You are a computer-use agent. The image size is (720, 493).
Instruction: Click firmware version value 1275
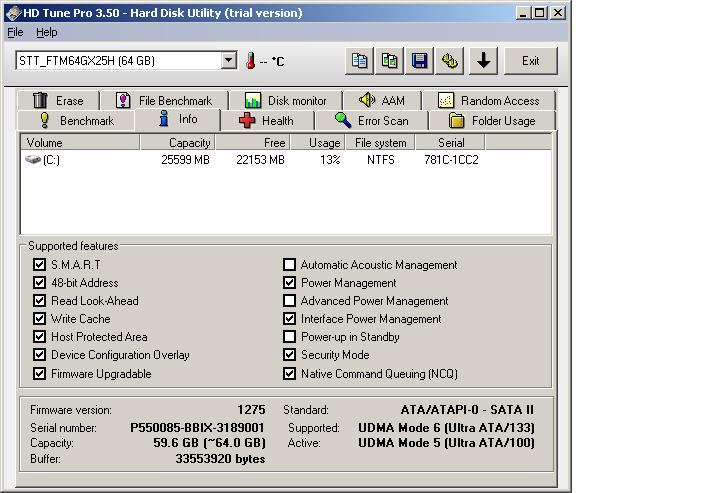point(251,409)
